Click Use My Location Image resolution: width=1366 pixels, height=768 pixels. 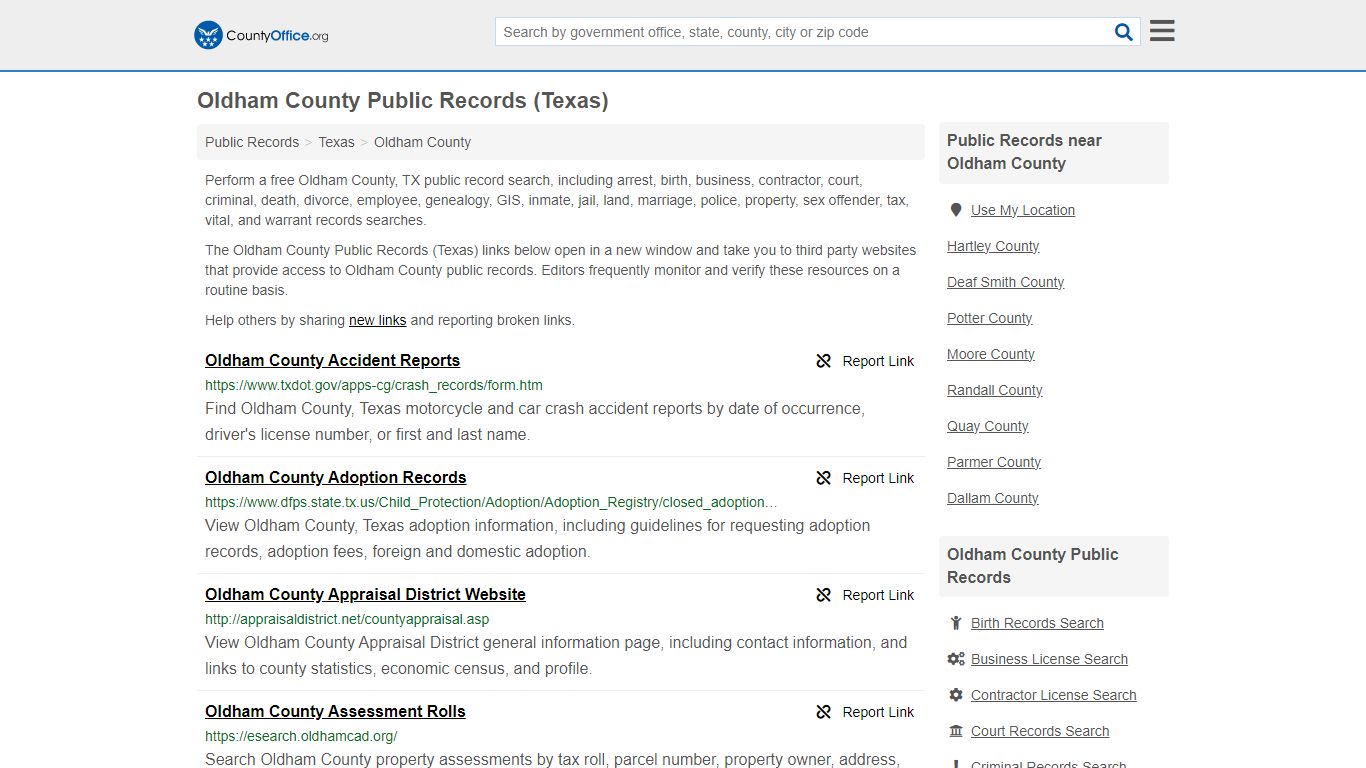[x=1023, y=210]
